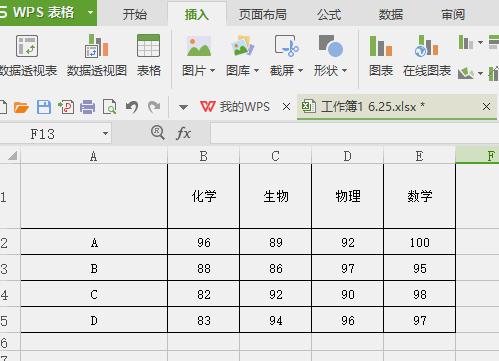Image resolution: width=499 pixels, height=361 pixels.
Task: Open file with the folder icon
Action: (21, 107)
